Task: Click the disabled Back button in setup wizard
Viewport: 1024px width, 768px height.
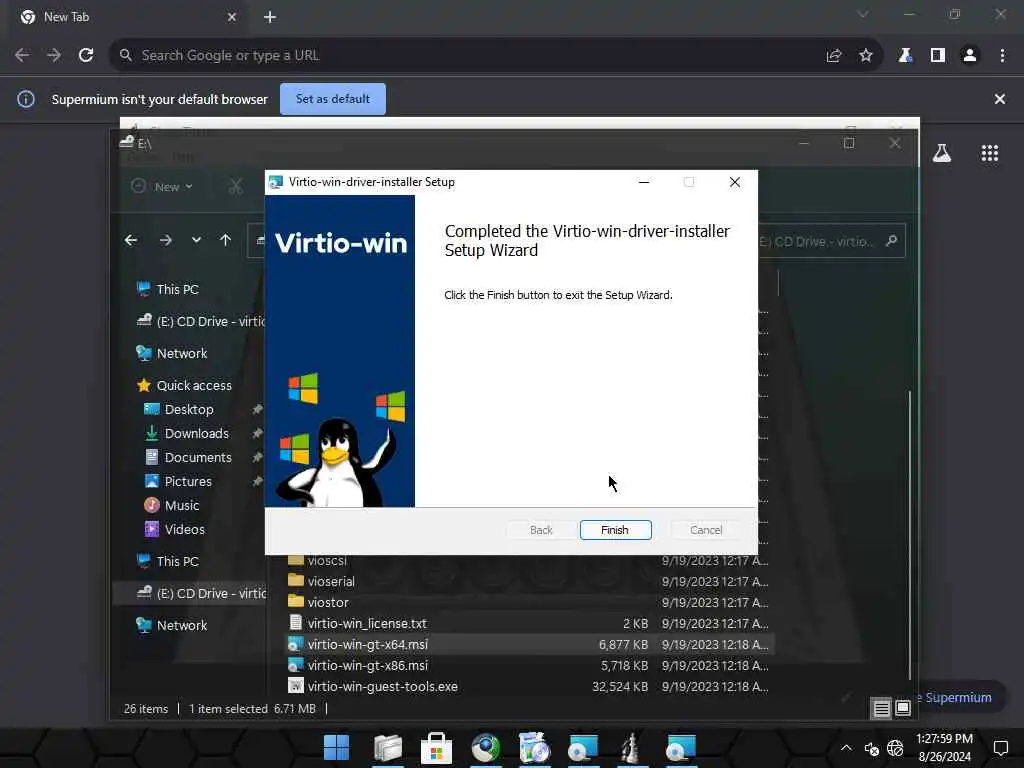Action: (541, 530)
